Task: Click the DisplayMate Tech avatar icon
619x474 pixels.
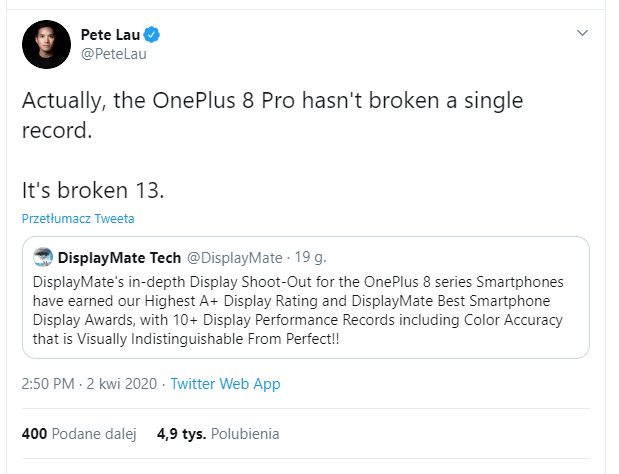Action: (x=43, y=258)
